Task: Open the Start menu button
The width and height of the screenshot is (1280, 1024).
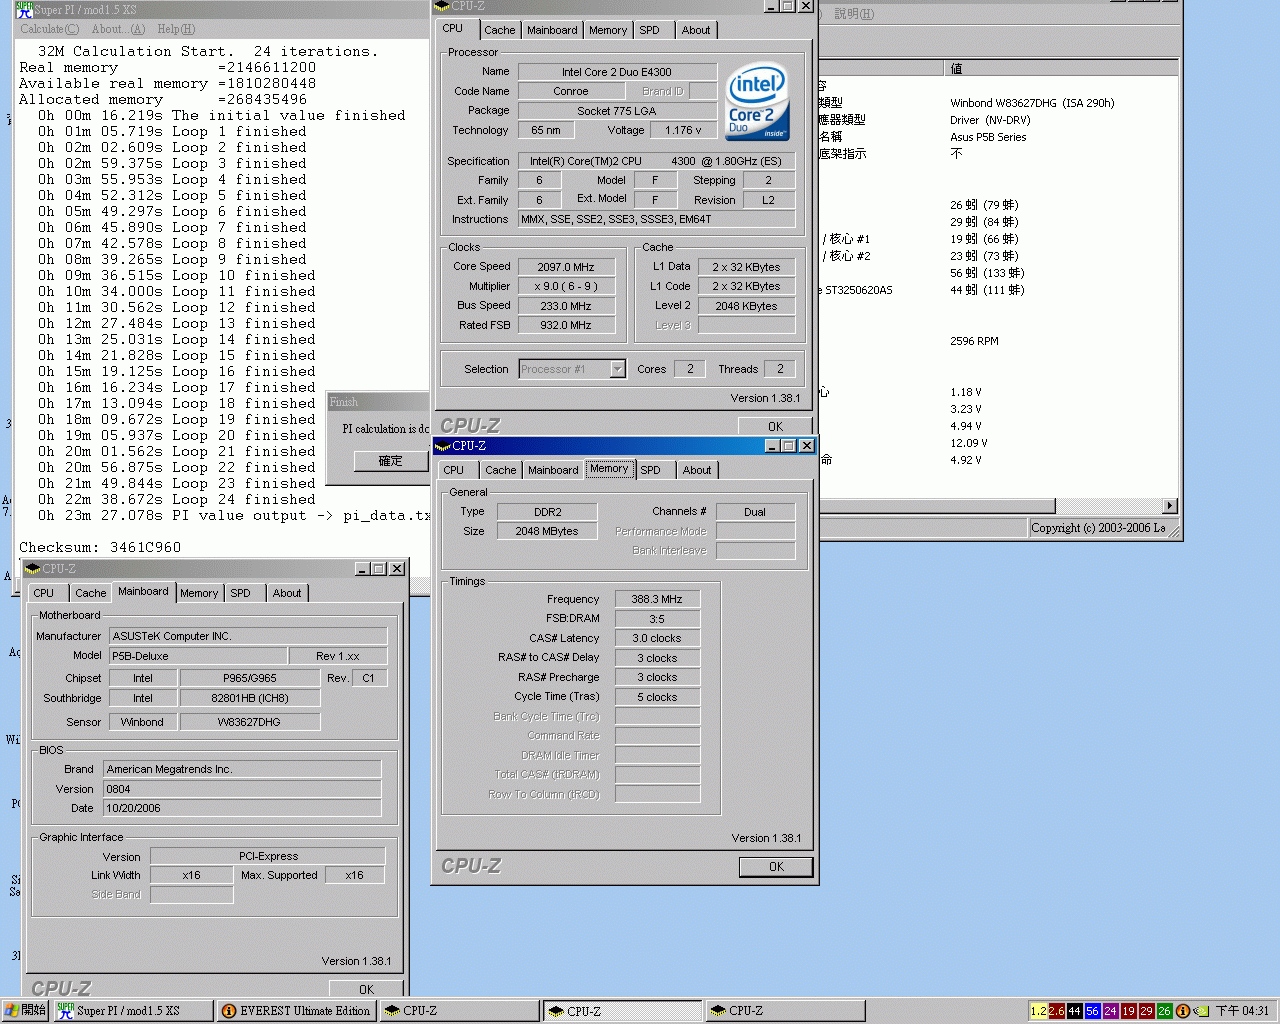Action: (x=25, y=1011)
